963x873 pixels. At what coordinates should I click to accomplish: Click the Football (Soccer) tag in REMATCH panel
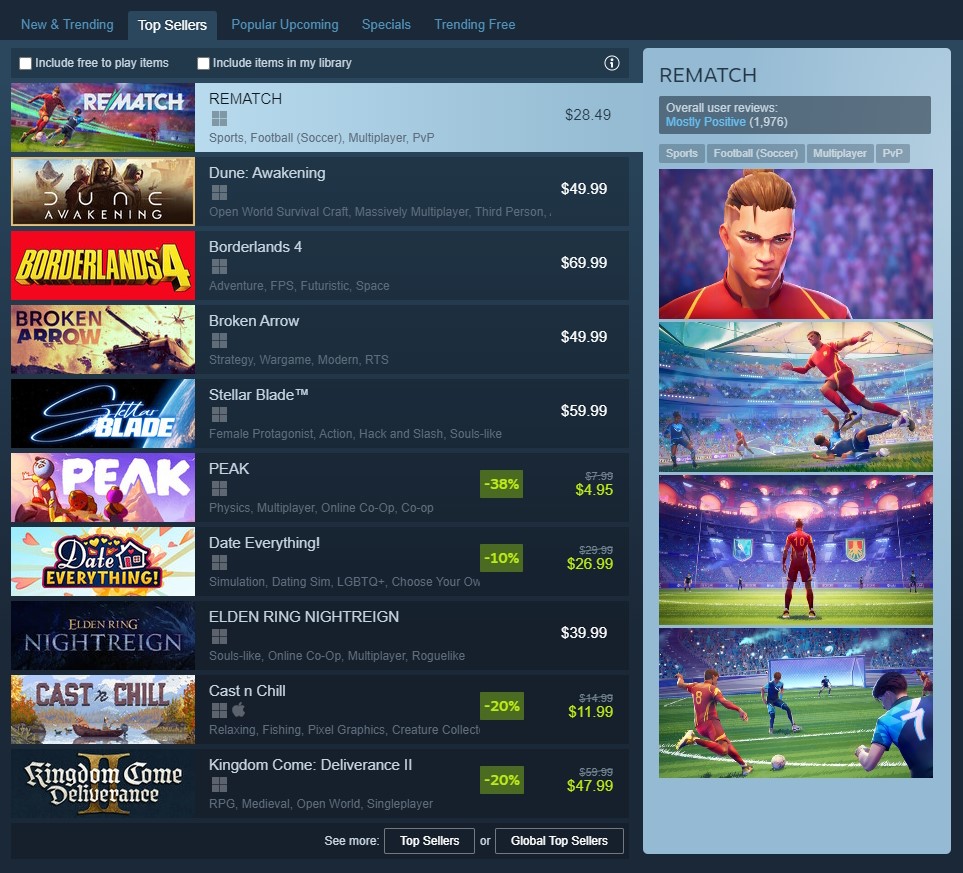click(x=755, y=153)
